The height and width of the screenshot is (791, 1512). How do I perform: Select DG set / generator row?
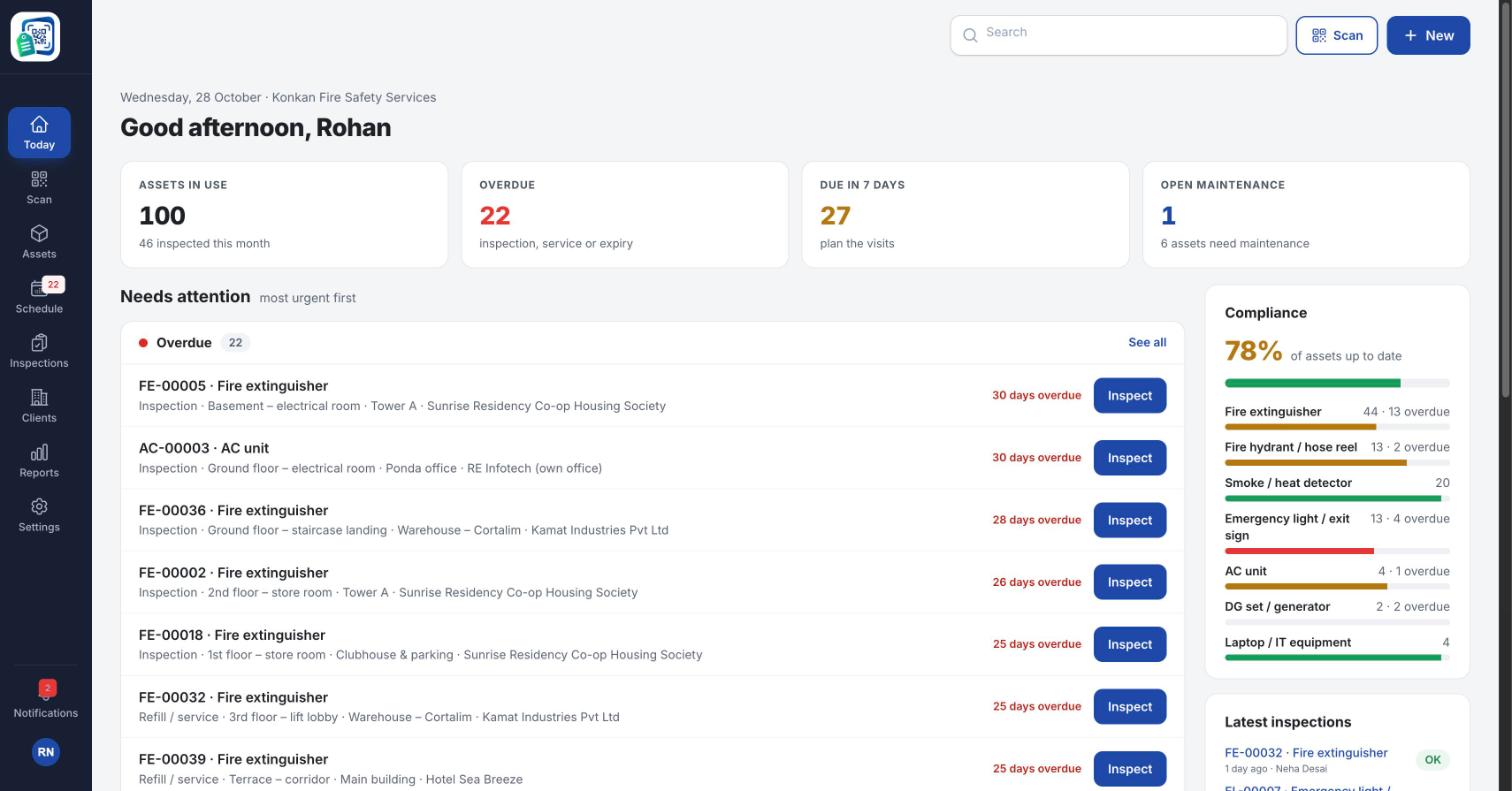(1337, 612)
